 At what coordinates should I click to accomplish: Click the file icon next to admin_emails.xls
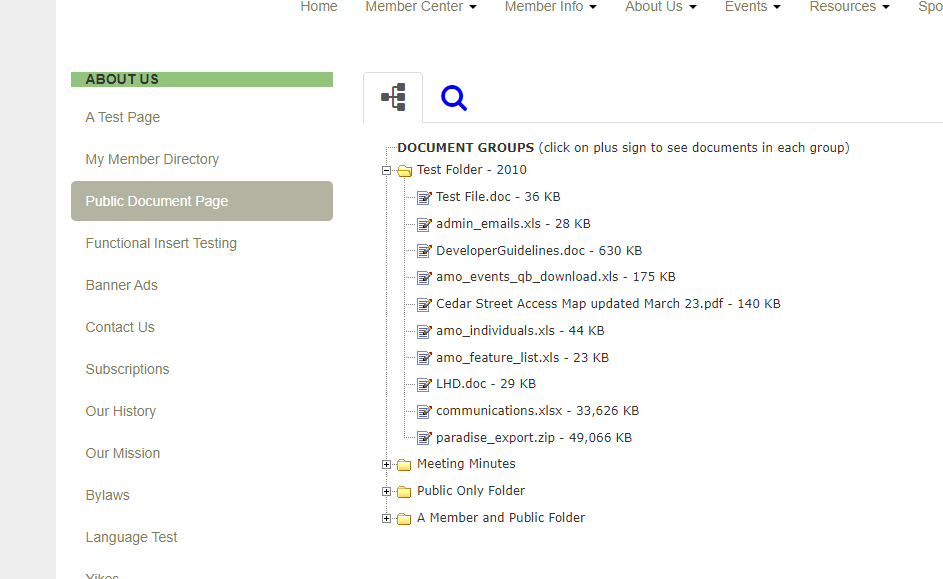tap(424, 224)
